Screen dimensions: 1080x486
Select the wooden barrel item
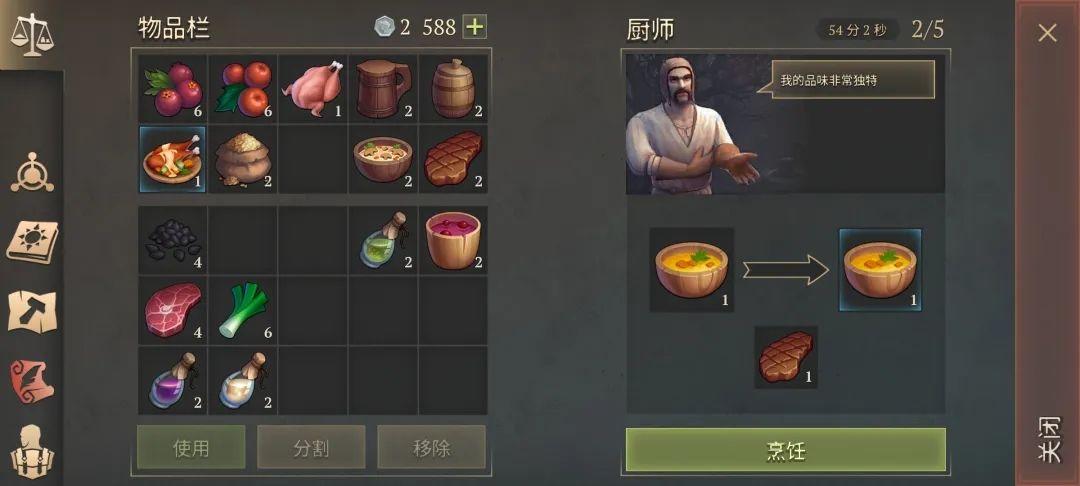point(453,89)
